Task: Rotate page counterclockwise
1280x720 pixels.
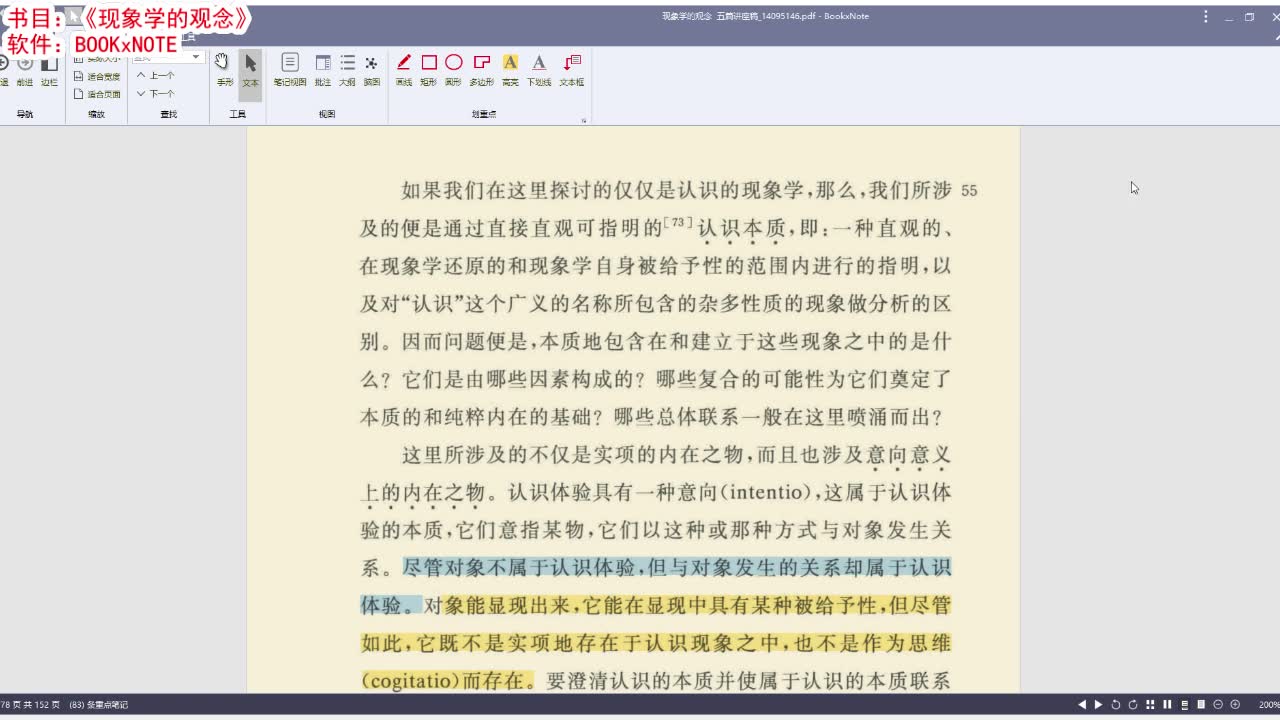Action: [x=1116, y=704]
